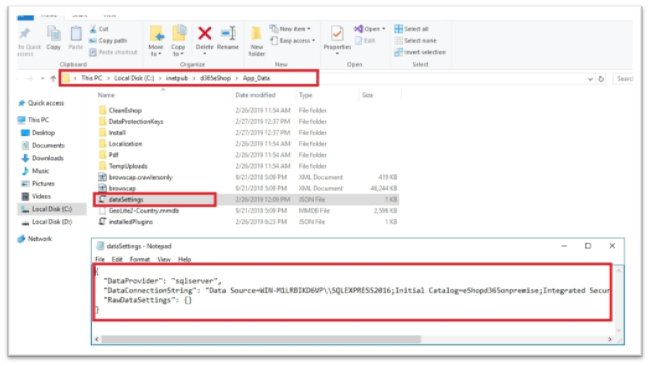Viewport: 650px width, 366px height.
Task: Click Copy path in Clipboard group
Action: tap(108, 41)
